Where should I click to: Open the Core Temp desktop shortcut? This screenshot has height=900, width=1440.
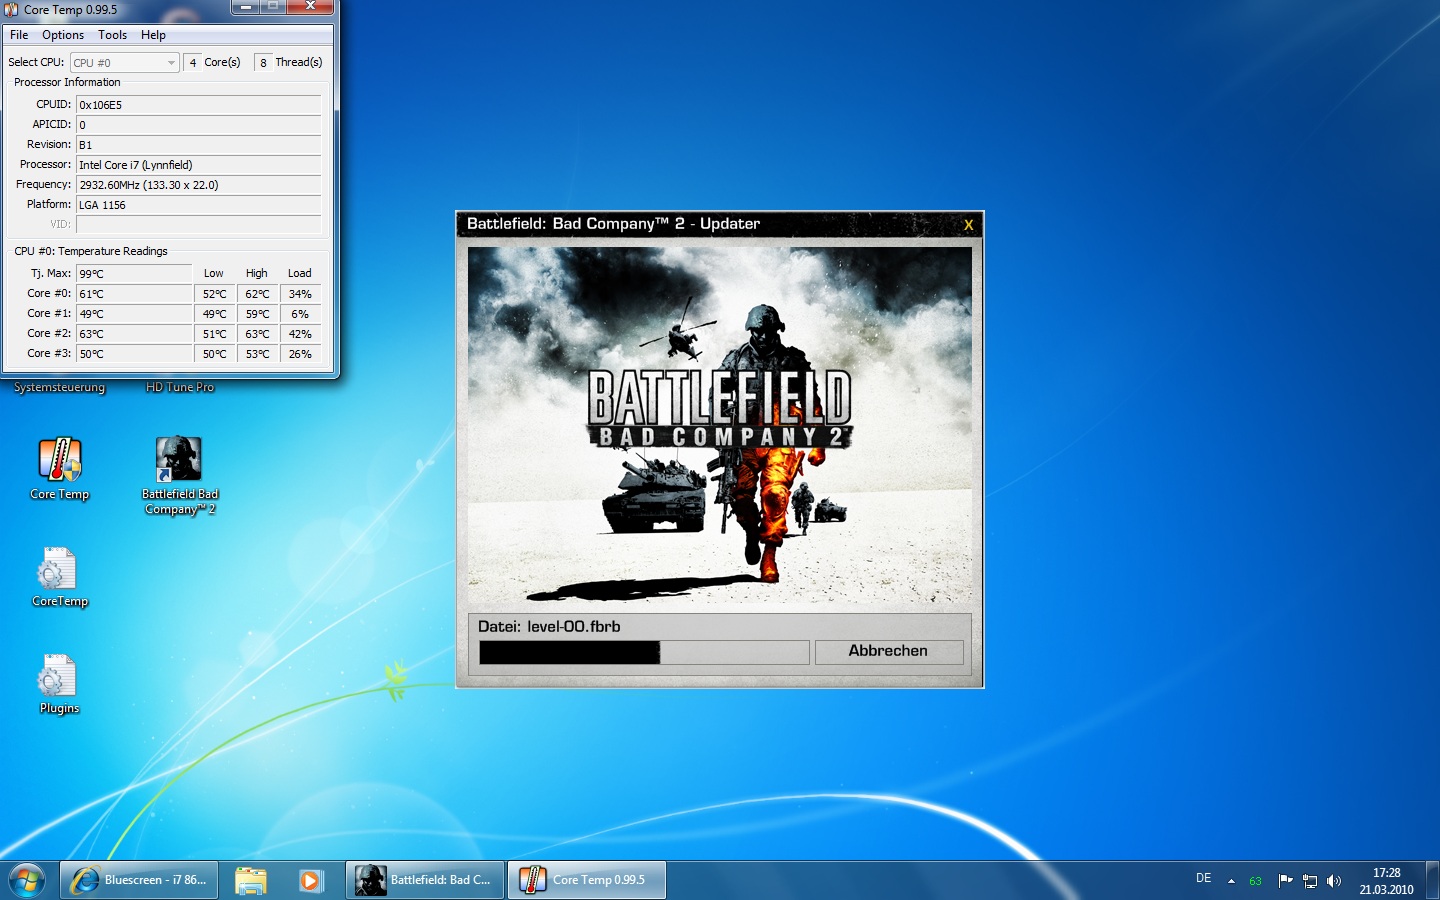(x=60, y=468)
